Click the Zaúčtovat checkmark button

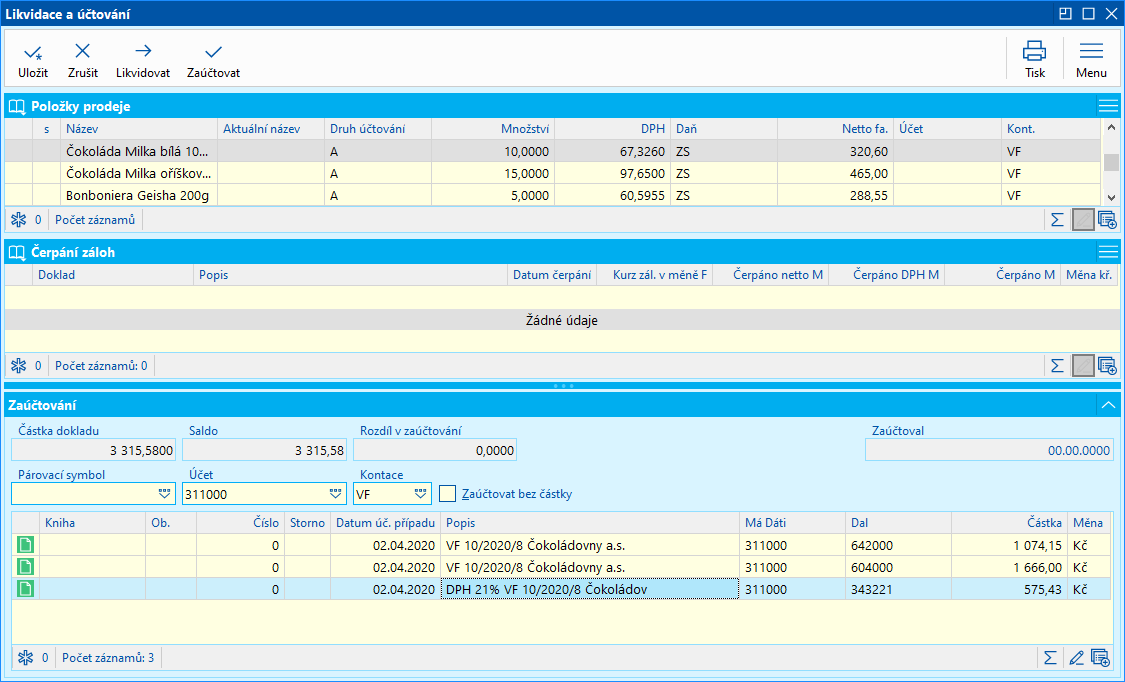tap(213, 60)
